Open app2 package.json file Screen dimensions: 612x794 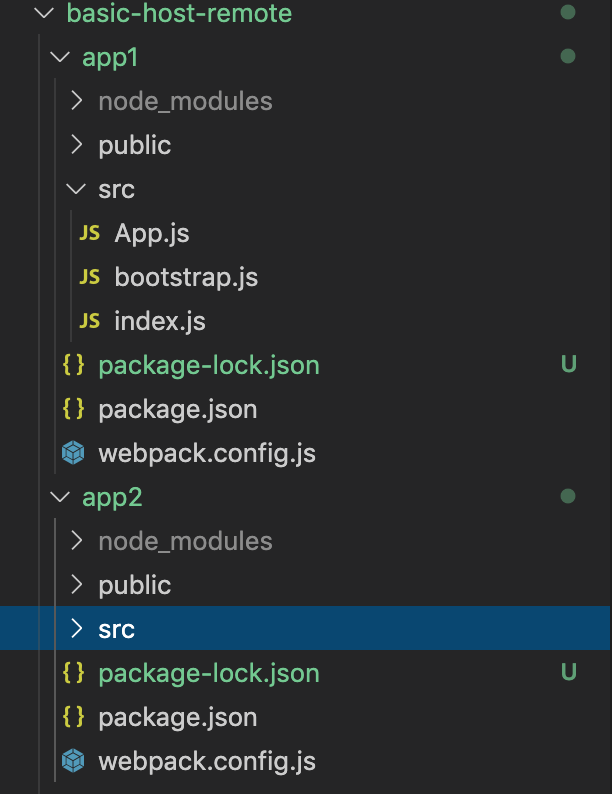pyautogui.click(x=178, y=718)
